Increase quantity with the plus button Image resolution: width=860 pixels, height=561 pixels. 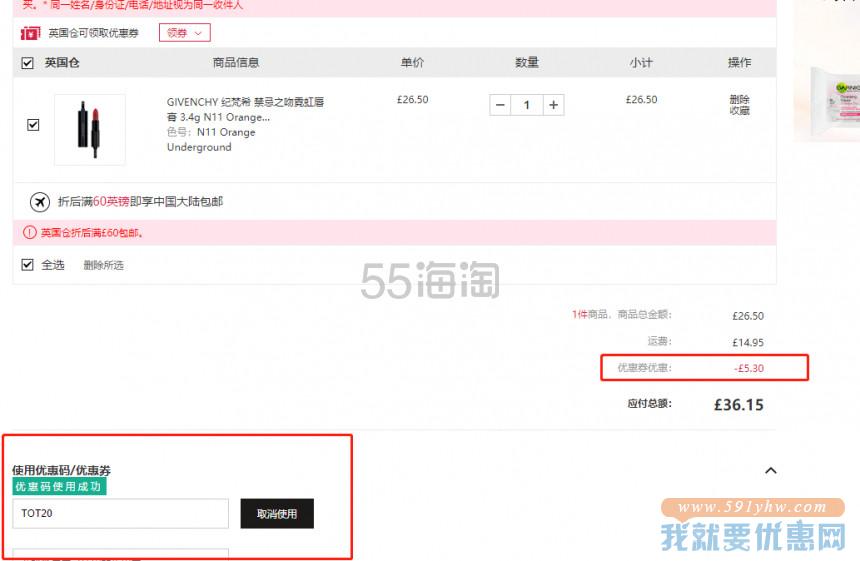553,105
